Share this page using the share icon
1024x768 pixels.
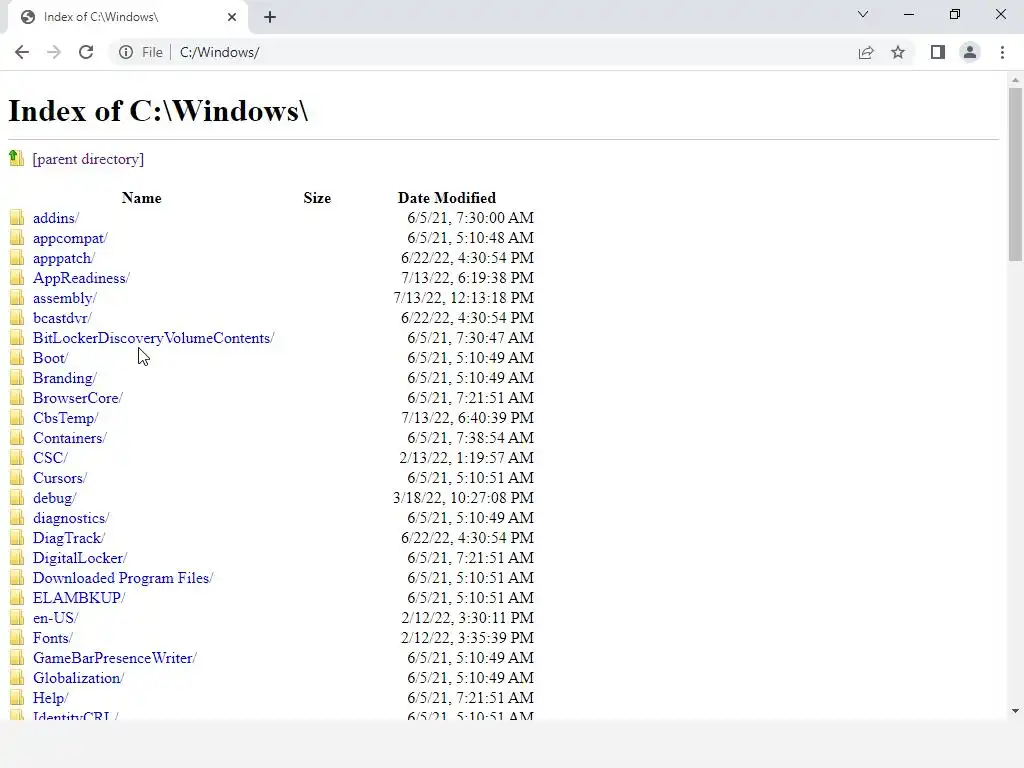click(866, 52)
